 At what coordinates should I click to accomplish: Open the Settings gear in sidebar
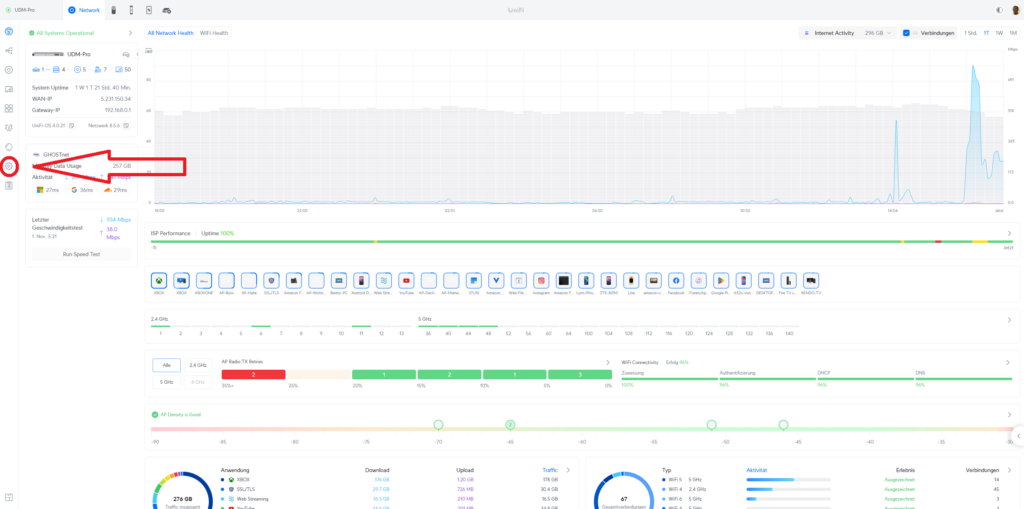(9, 166)
